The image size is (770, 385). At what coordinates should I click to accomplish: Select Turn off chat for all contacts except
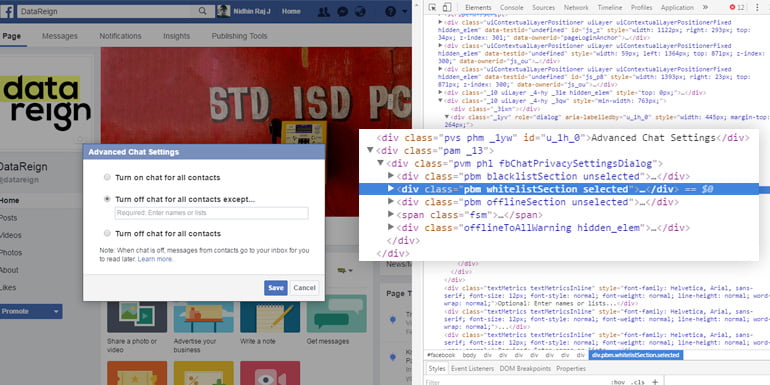click(x=107, y=199)
